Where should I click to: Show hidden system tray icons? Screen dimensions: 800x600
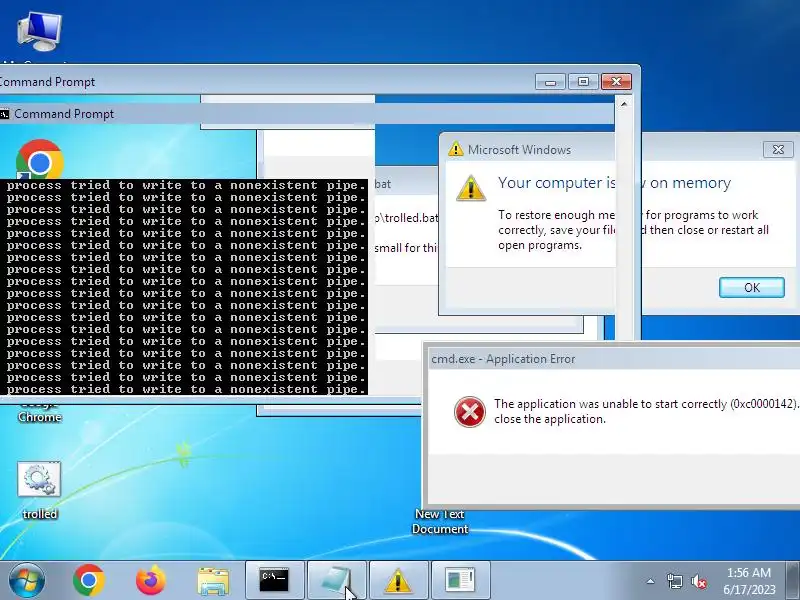(x=651, y=581)
